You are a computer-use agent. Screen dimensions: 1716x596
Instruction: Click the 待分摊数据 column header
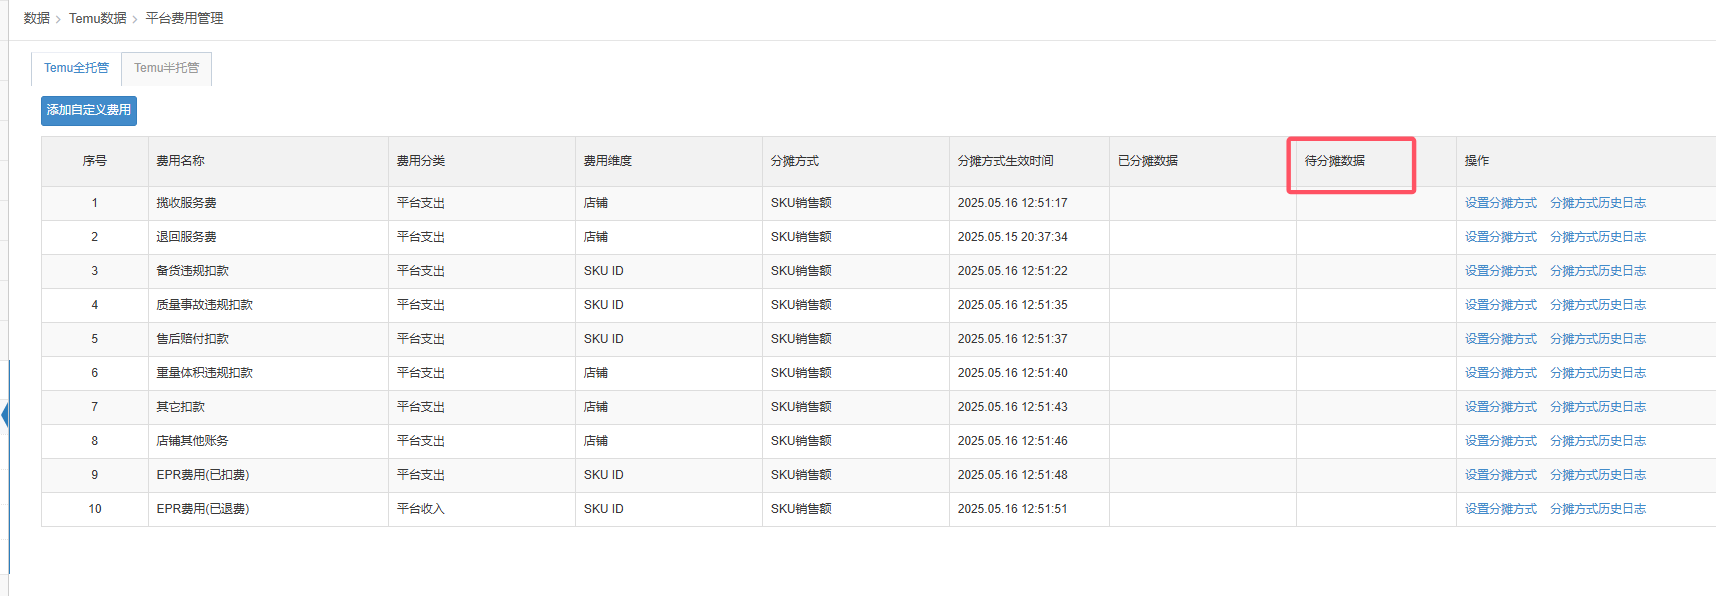click(1376, 161)
